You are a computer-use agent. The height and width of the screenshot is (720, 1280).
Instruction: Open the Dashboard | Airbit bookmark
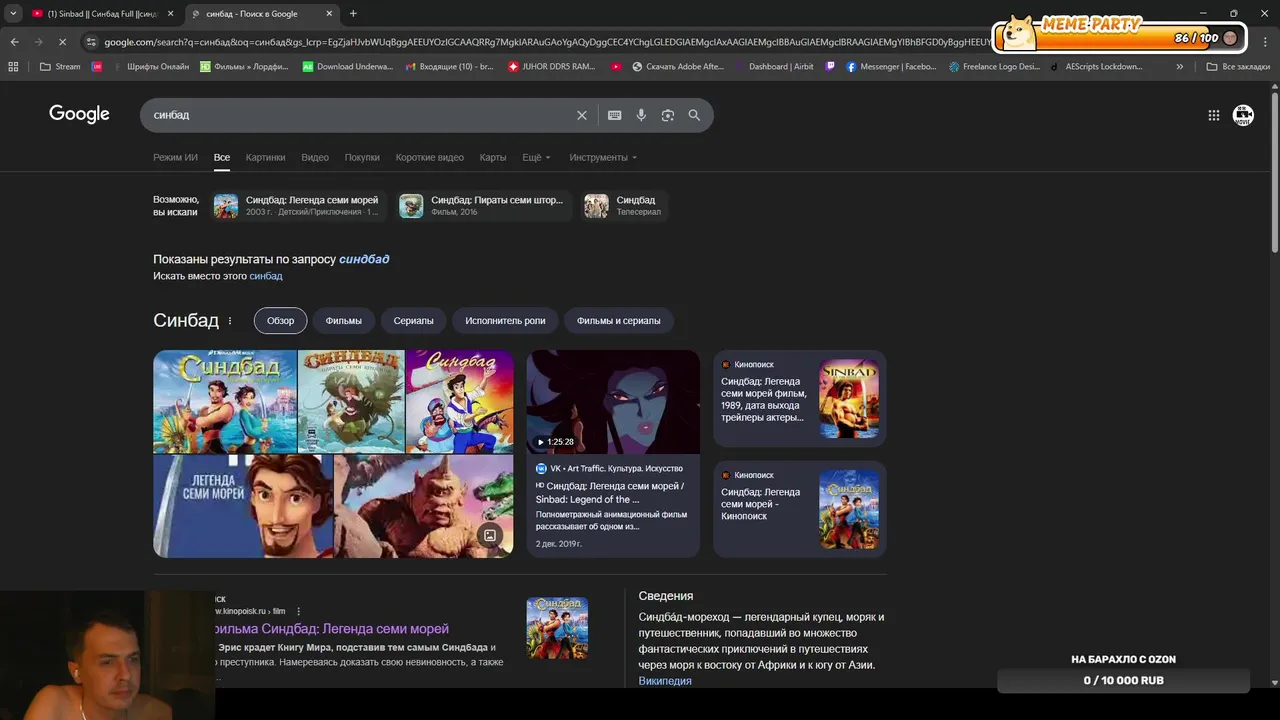773,67
